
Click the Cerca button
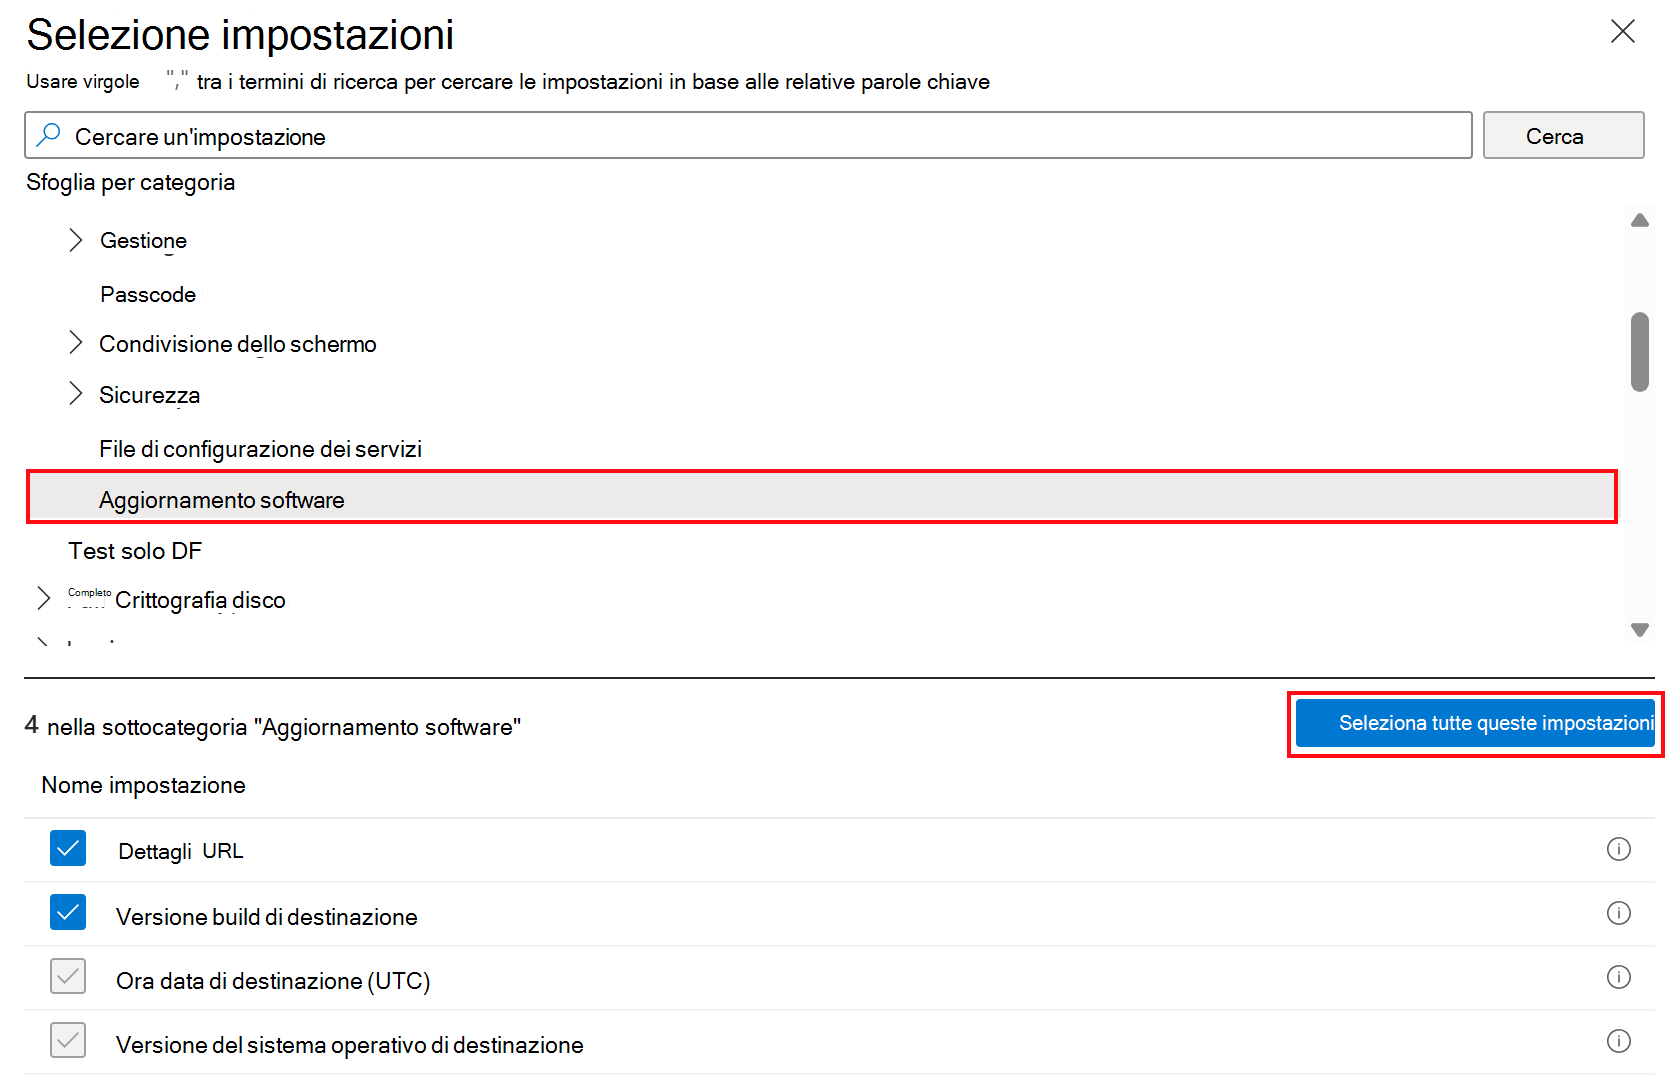click(x=1563, y=135)
